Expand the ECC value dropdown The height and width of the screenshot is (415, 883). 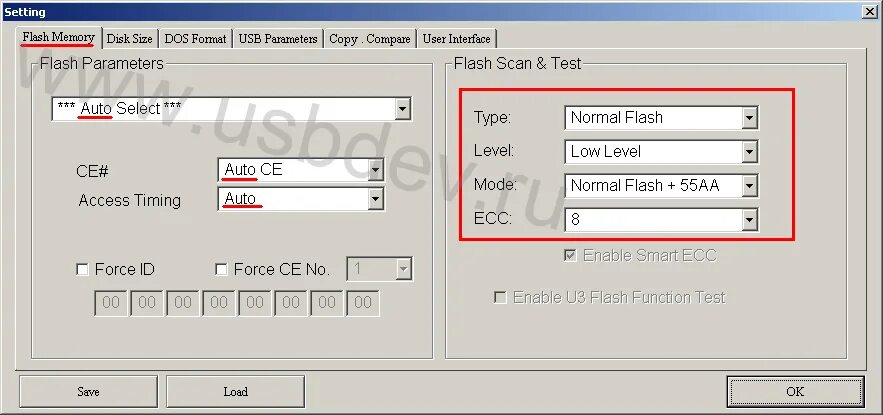point(661,220)
